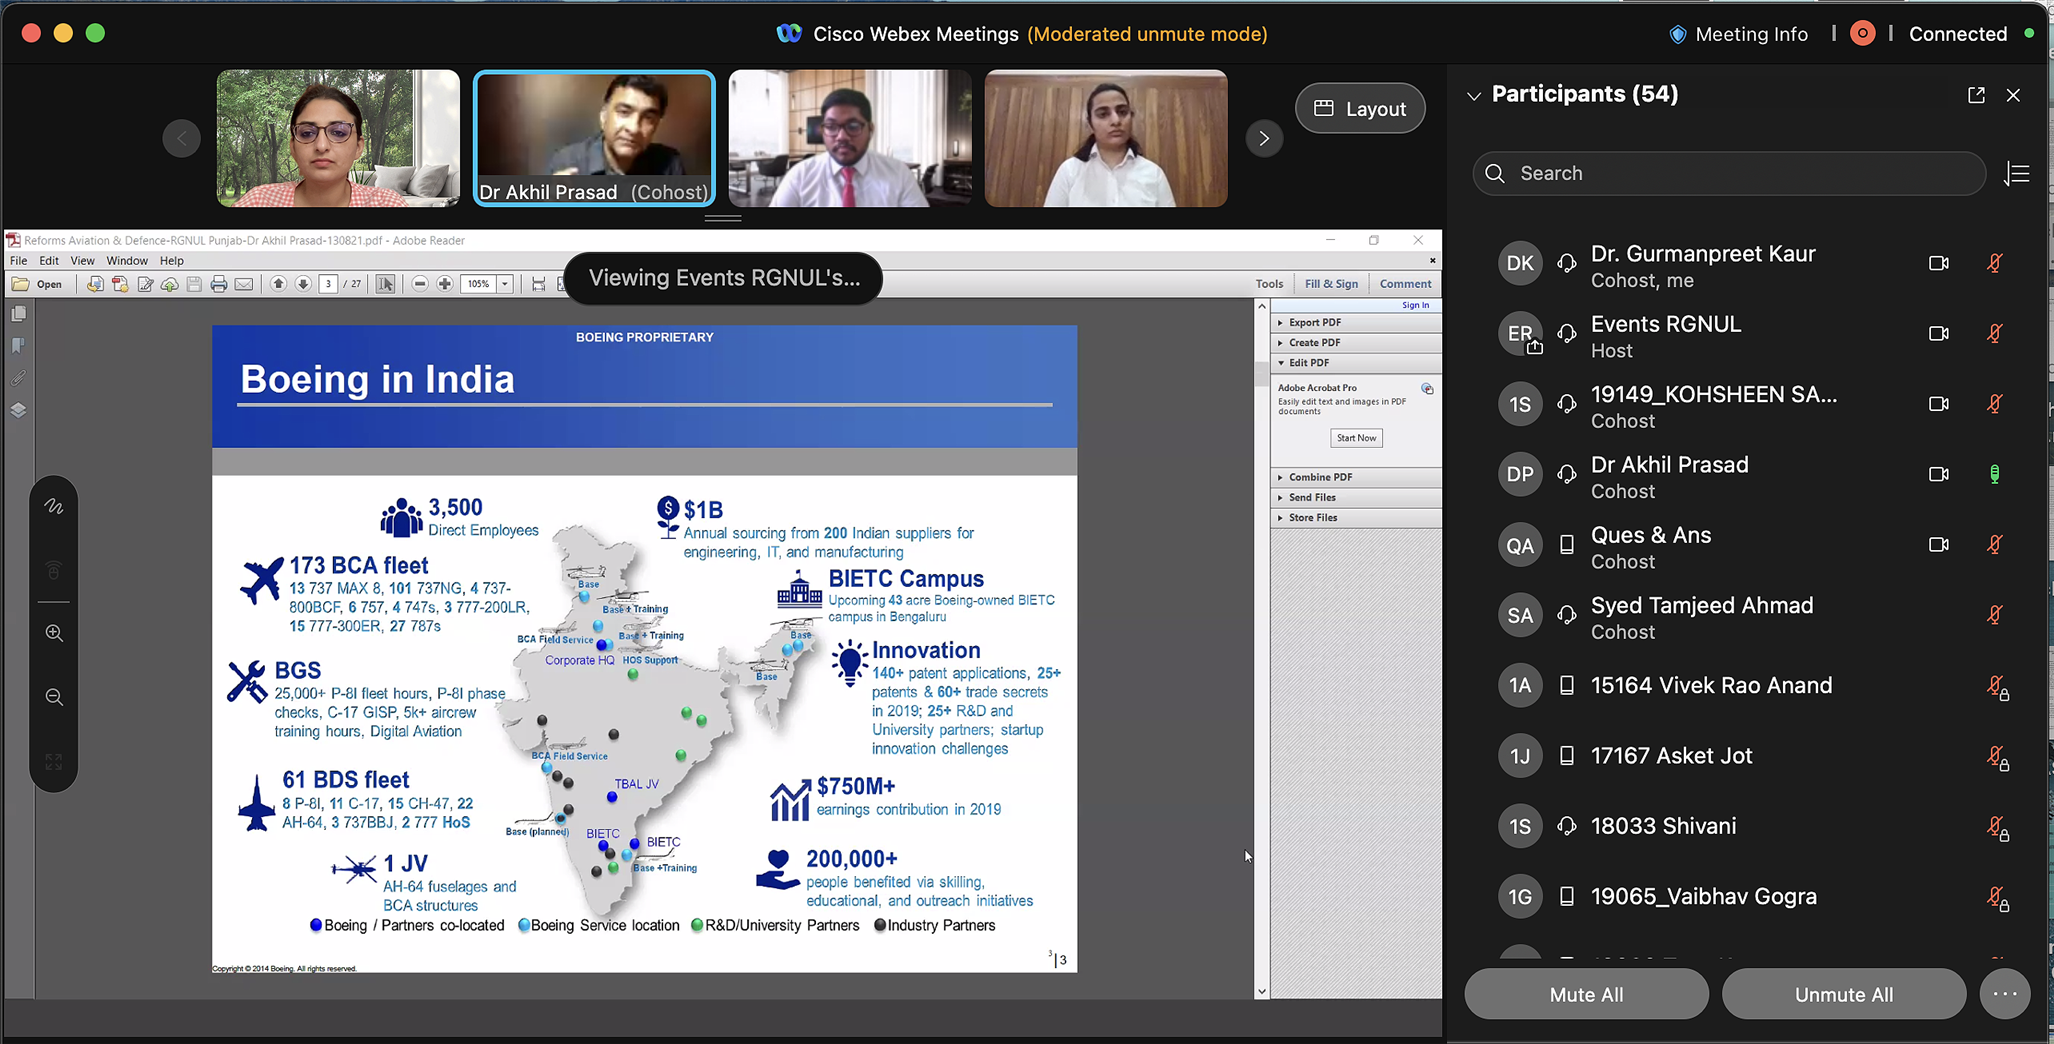2054x1044 pixels.
Task: Switch to the Comment tab
Action: pyautogui.click(x=1405, y=284)
